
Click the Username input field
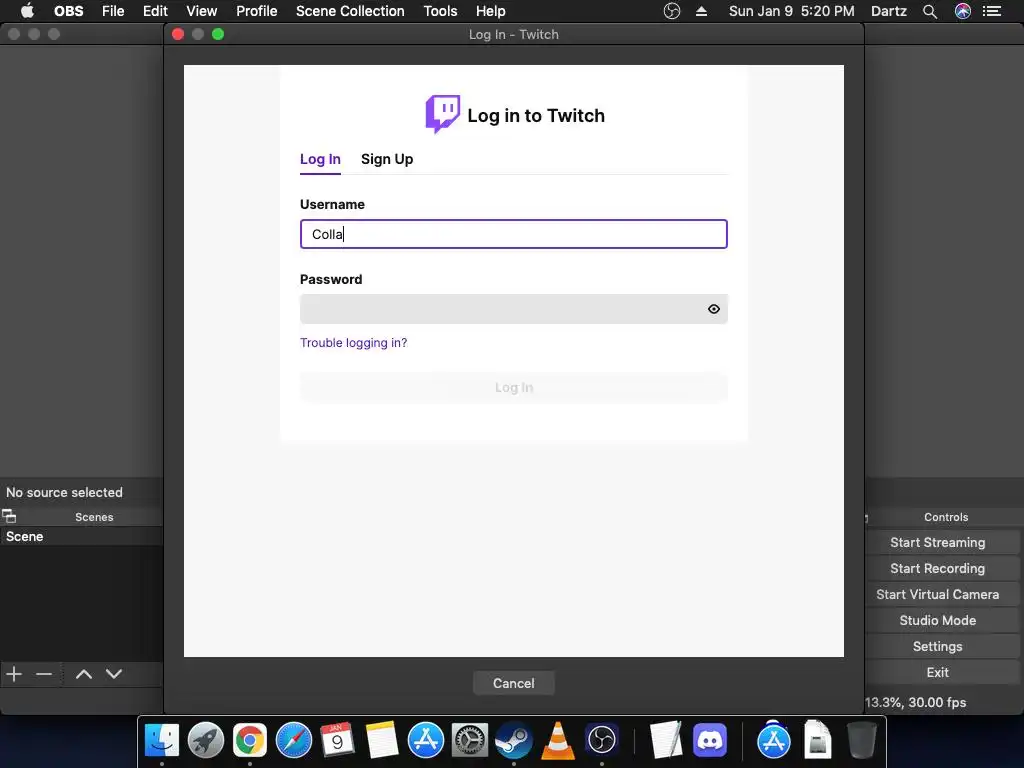point(513,234)
